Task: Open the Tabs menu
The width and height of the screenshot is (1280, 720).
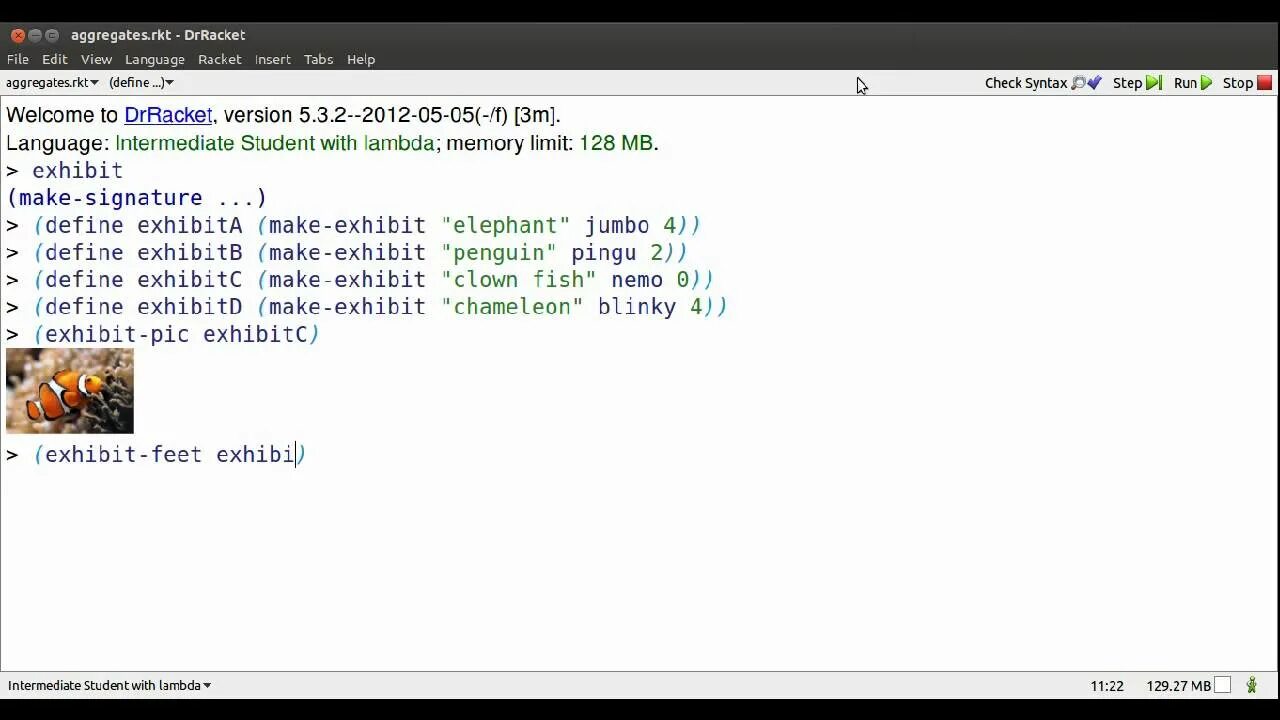Action: (318, 59)
